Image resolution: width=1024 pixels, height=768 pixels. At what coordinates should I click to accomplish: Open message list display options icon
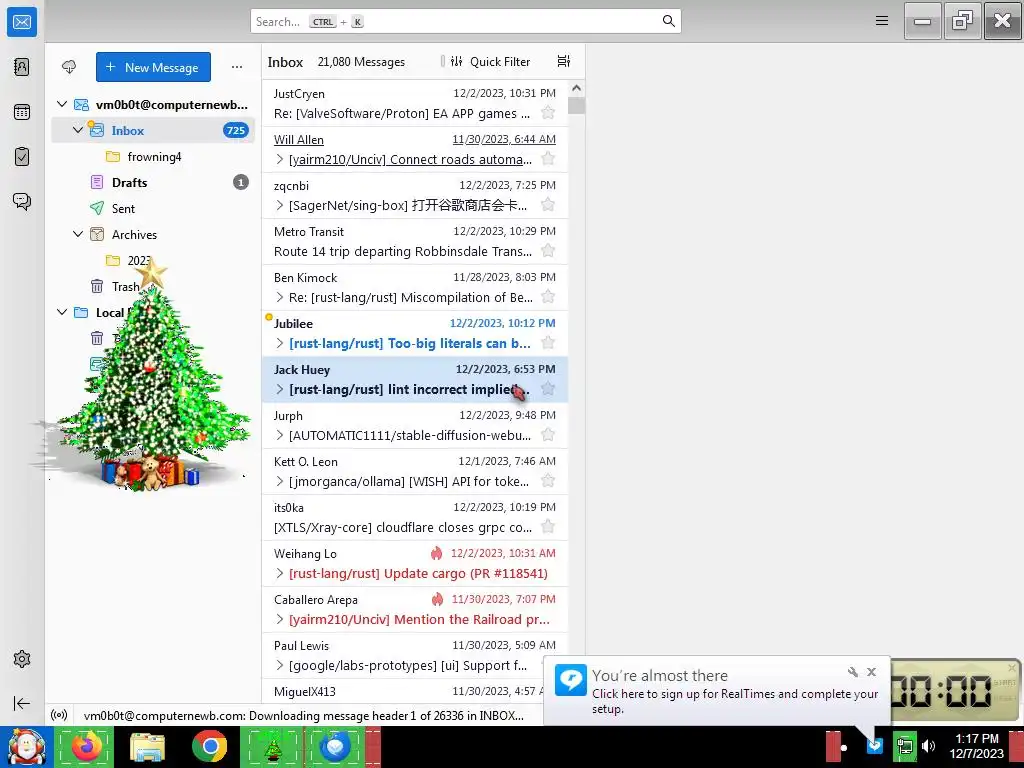point(564,61)
